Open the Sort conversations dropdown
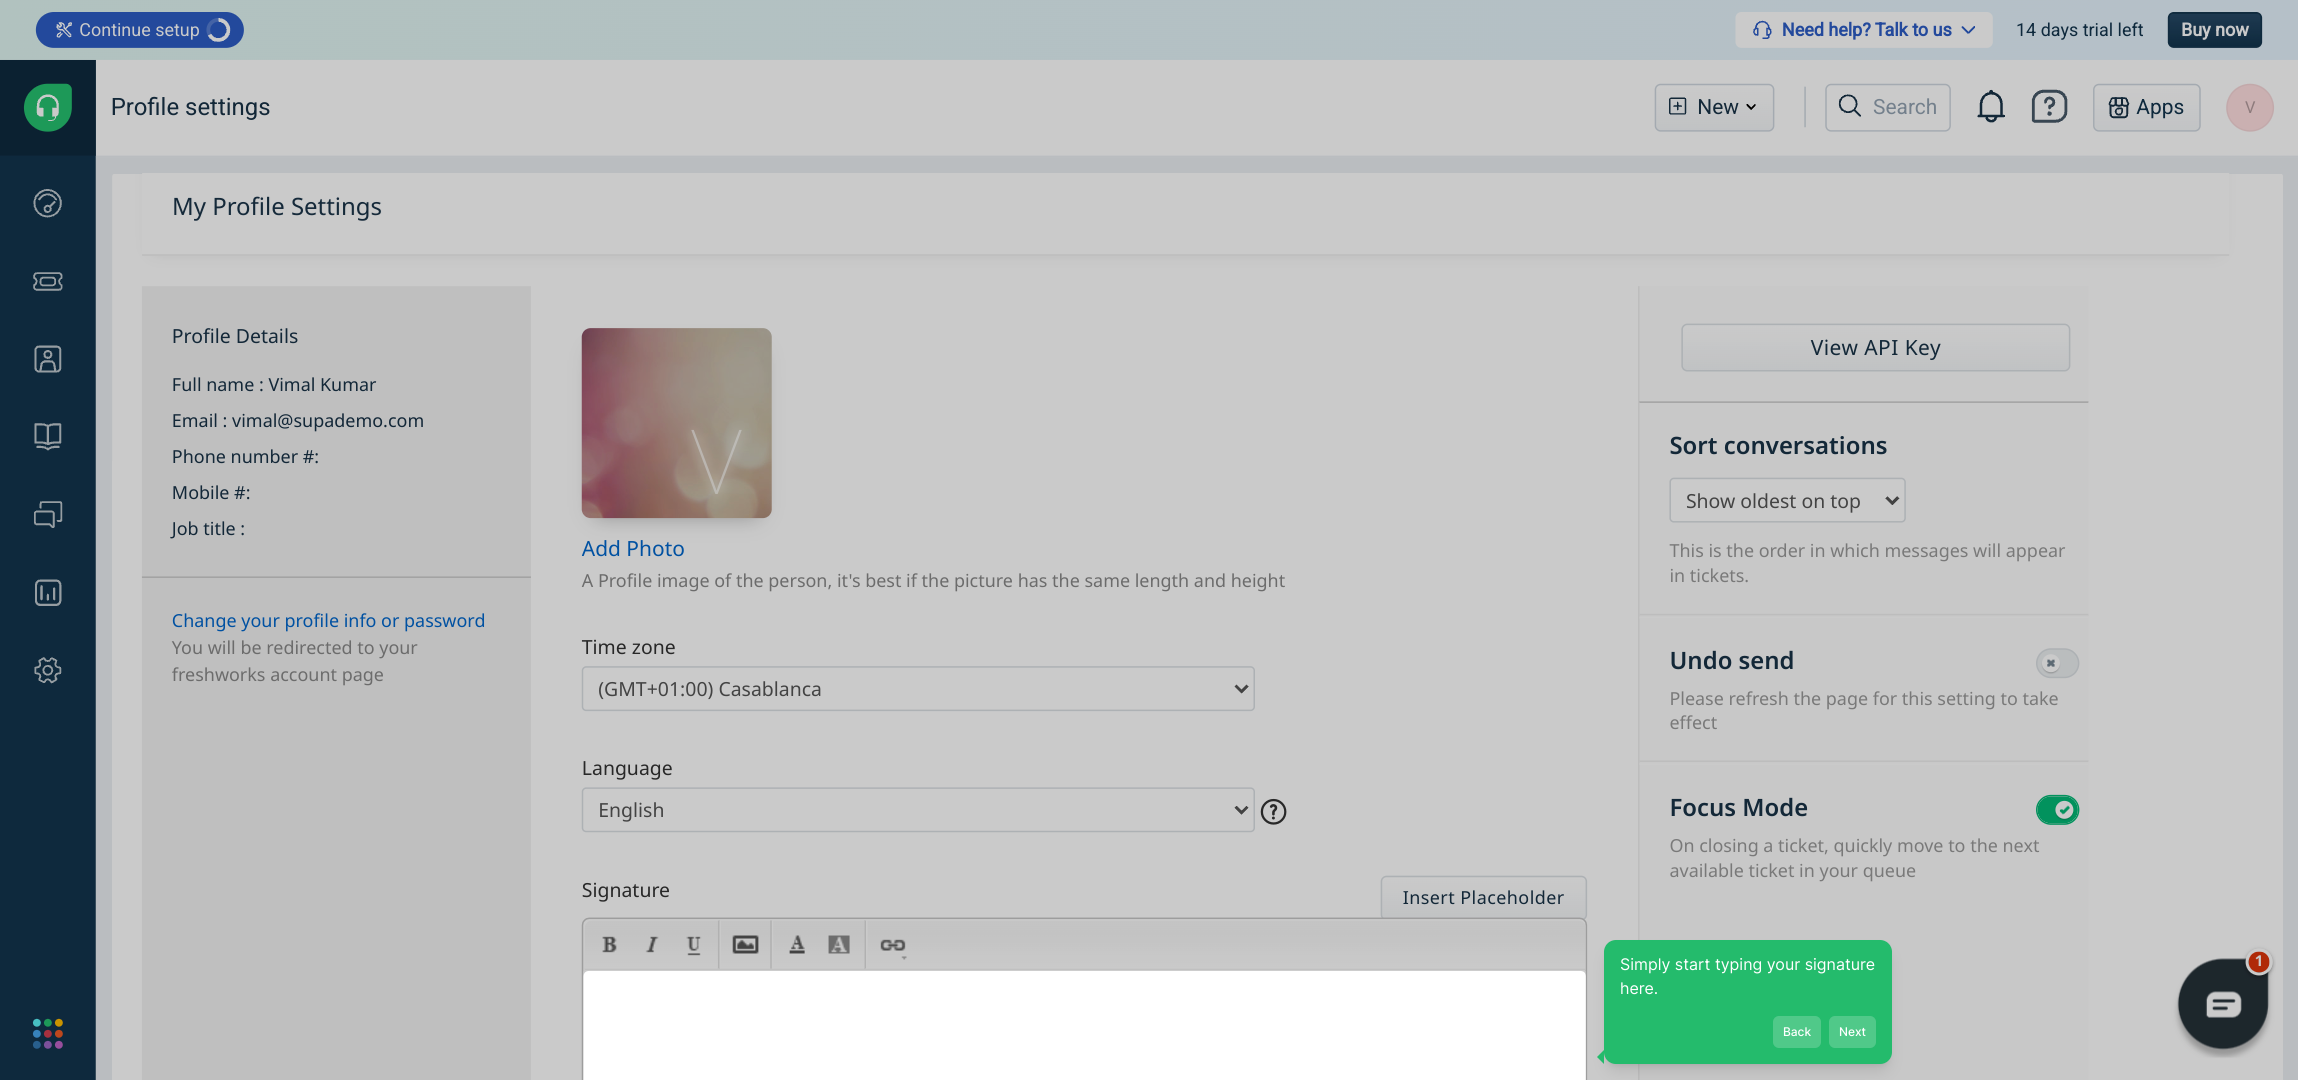Image resolution: width=2298 pixels, height=1080 pixels. (x=1786, y=501)
